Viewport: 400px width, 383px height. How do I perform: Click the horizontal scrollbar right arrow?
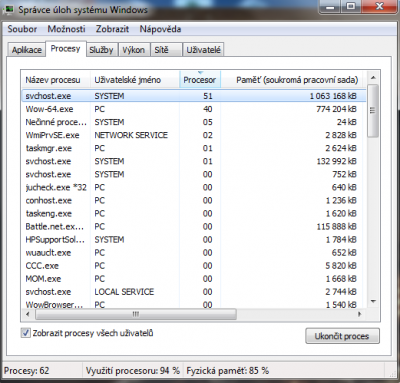(360, 314)
